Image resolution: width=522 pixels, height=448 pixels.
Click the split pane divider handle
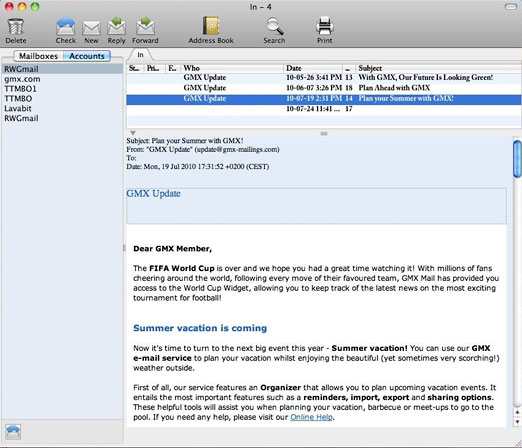click(324, 134)
